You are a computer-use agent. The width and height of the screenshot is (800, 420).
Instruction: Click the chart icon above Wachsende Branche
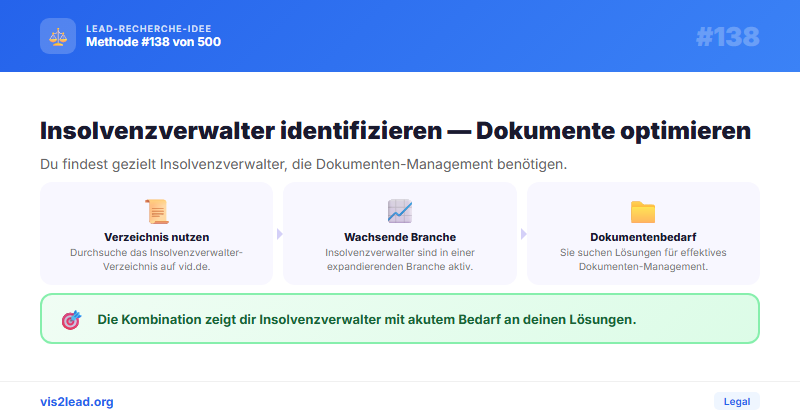(x=400, y=211)
